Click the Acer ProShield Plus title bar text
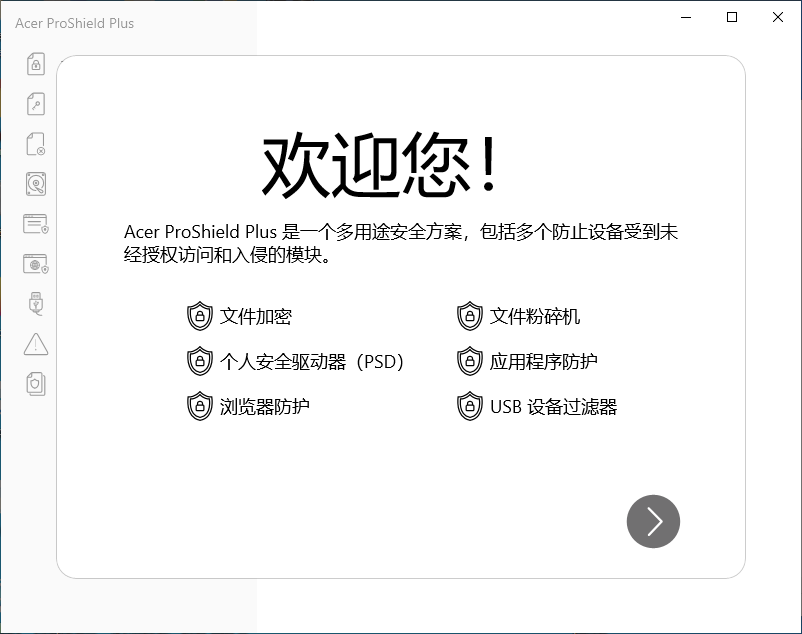This screenshot has height=634, width=802. [x=73, y=23]
